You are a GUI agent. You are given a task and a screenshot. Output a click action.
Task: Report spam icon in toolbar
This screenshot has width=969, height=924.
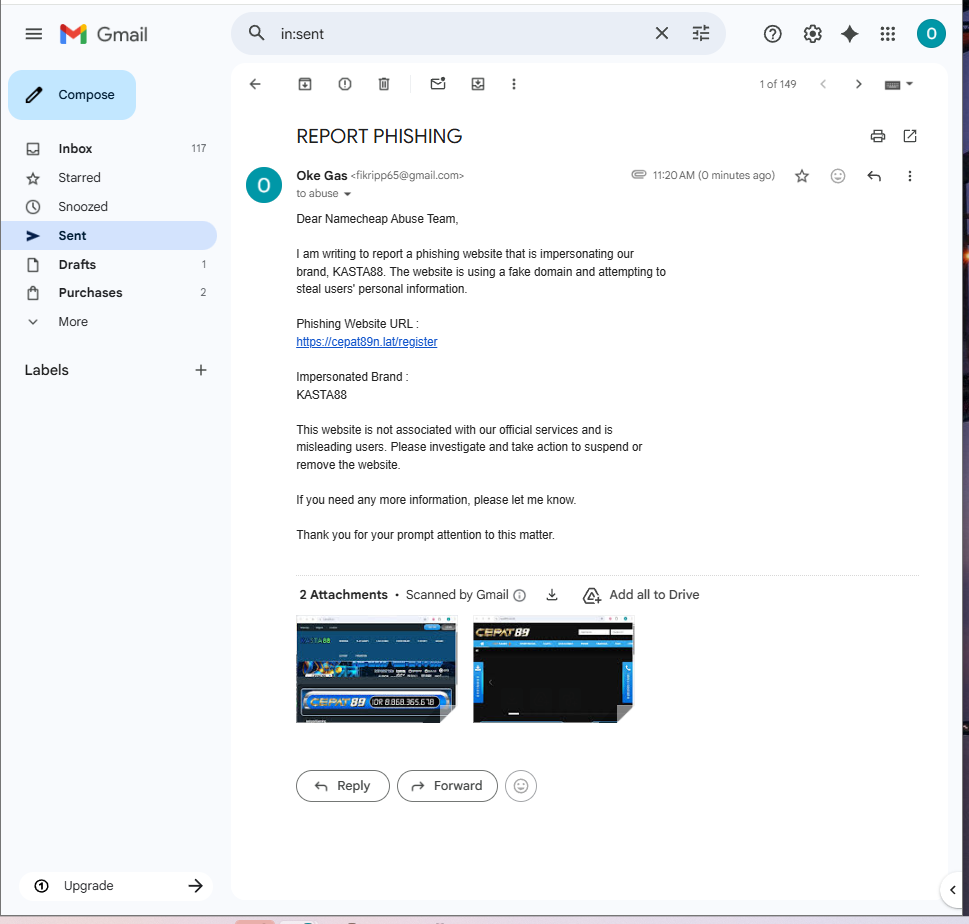[x=345, y=84]
